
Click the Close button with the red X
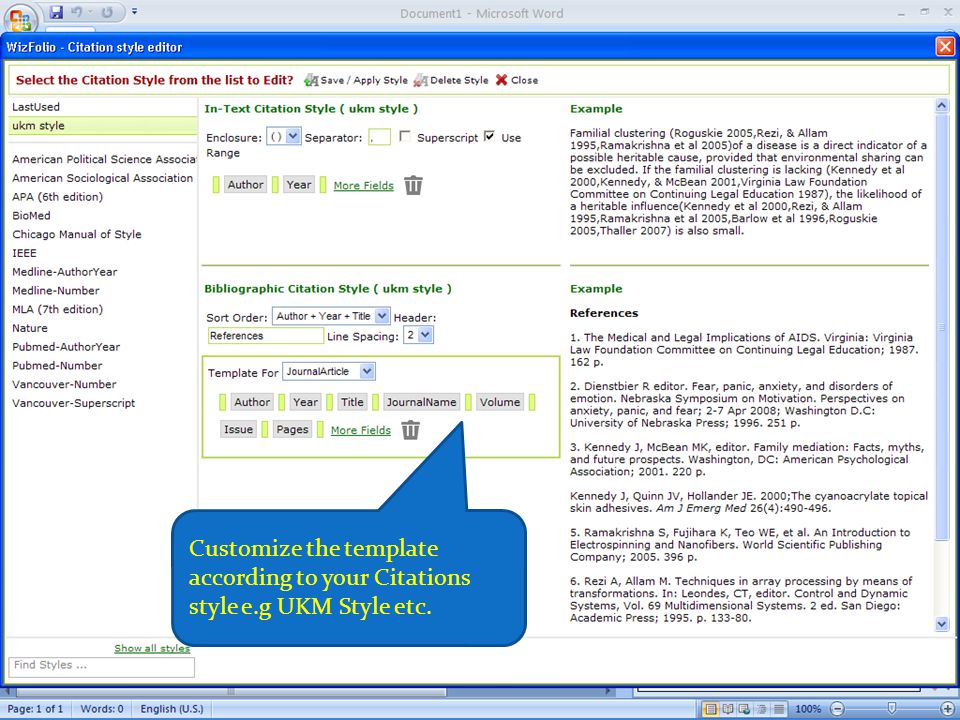pos(517,80)
